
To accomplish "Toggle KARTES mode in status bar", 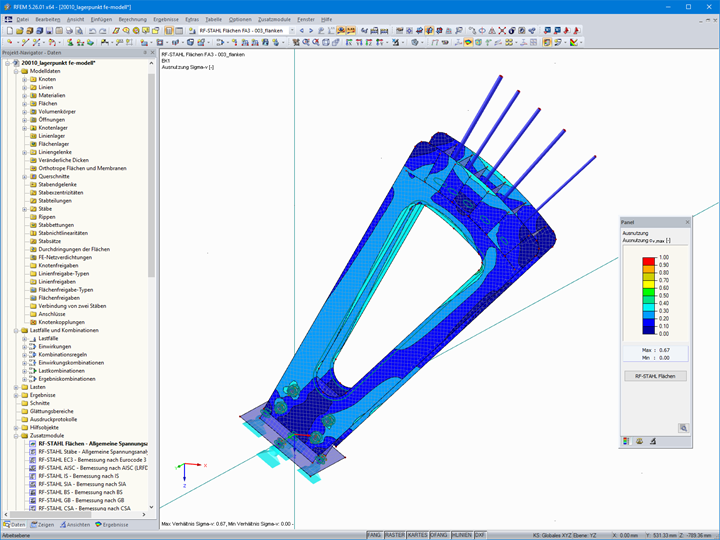I will click(417, 535).
